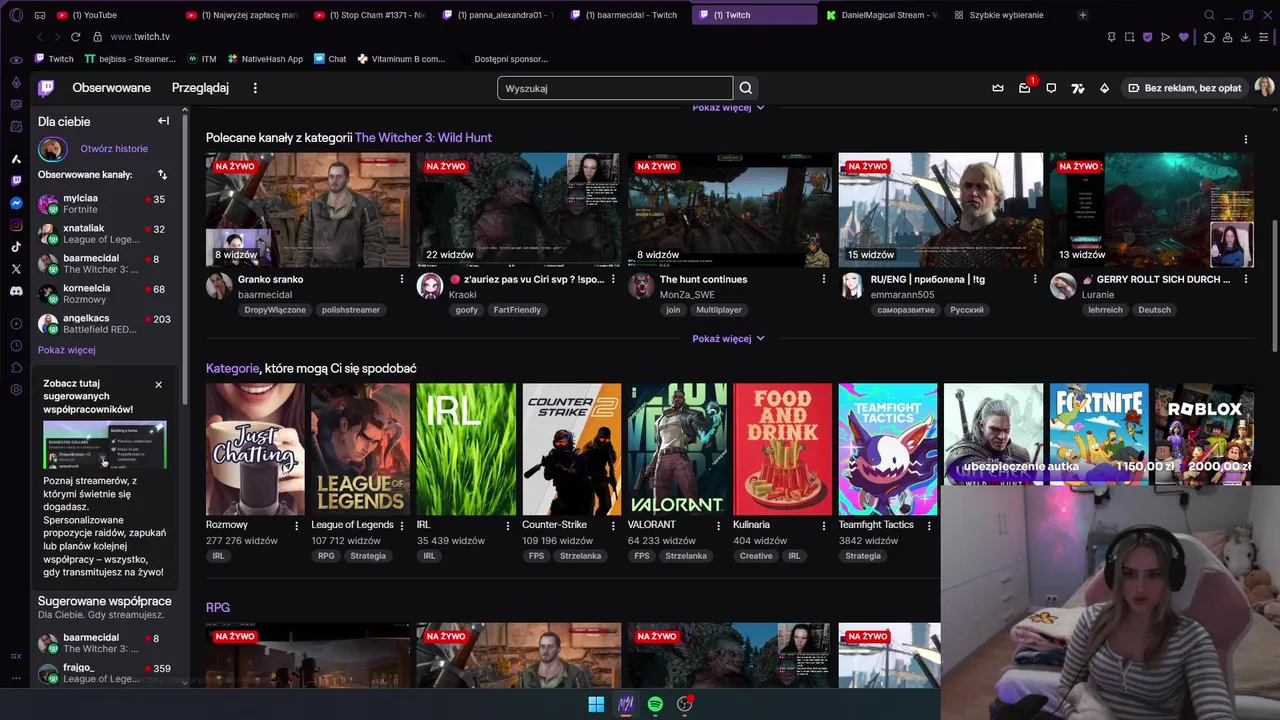Screen dimensions: 1280x720
Task: Click Pokaż więcej in sidebar
Action: coord(66,350)
